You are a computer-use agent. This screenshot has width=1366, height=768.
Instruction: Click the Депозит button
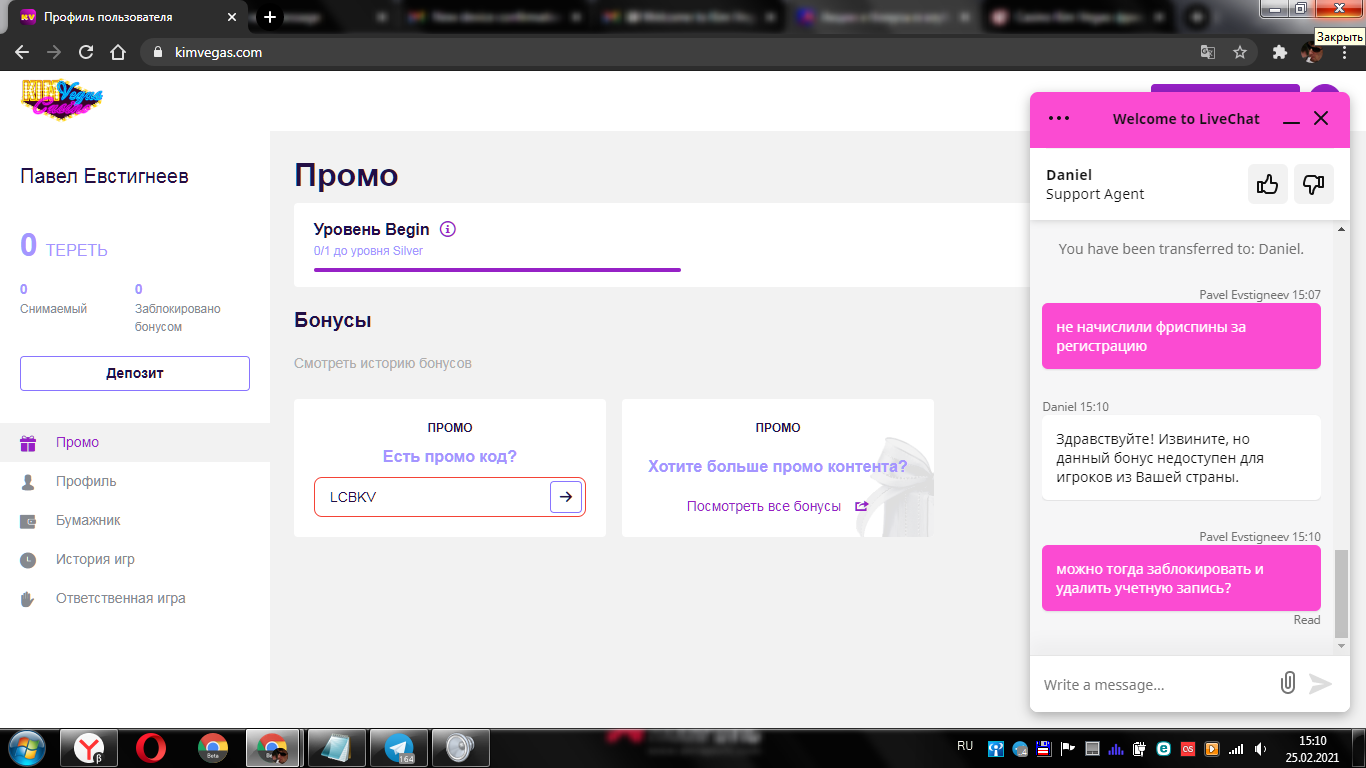pyautogui.click(x=135, y=373)
